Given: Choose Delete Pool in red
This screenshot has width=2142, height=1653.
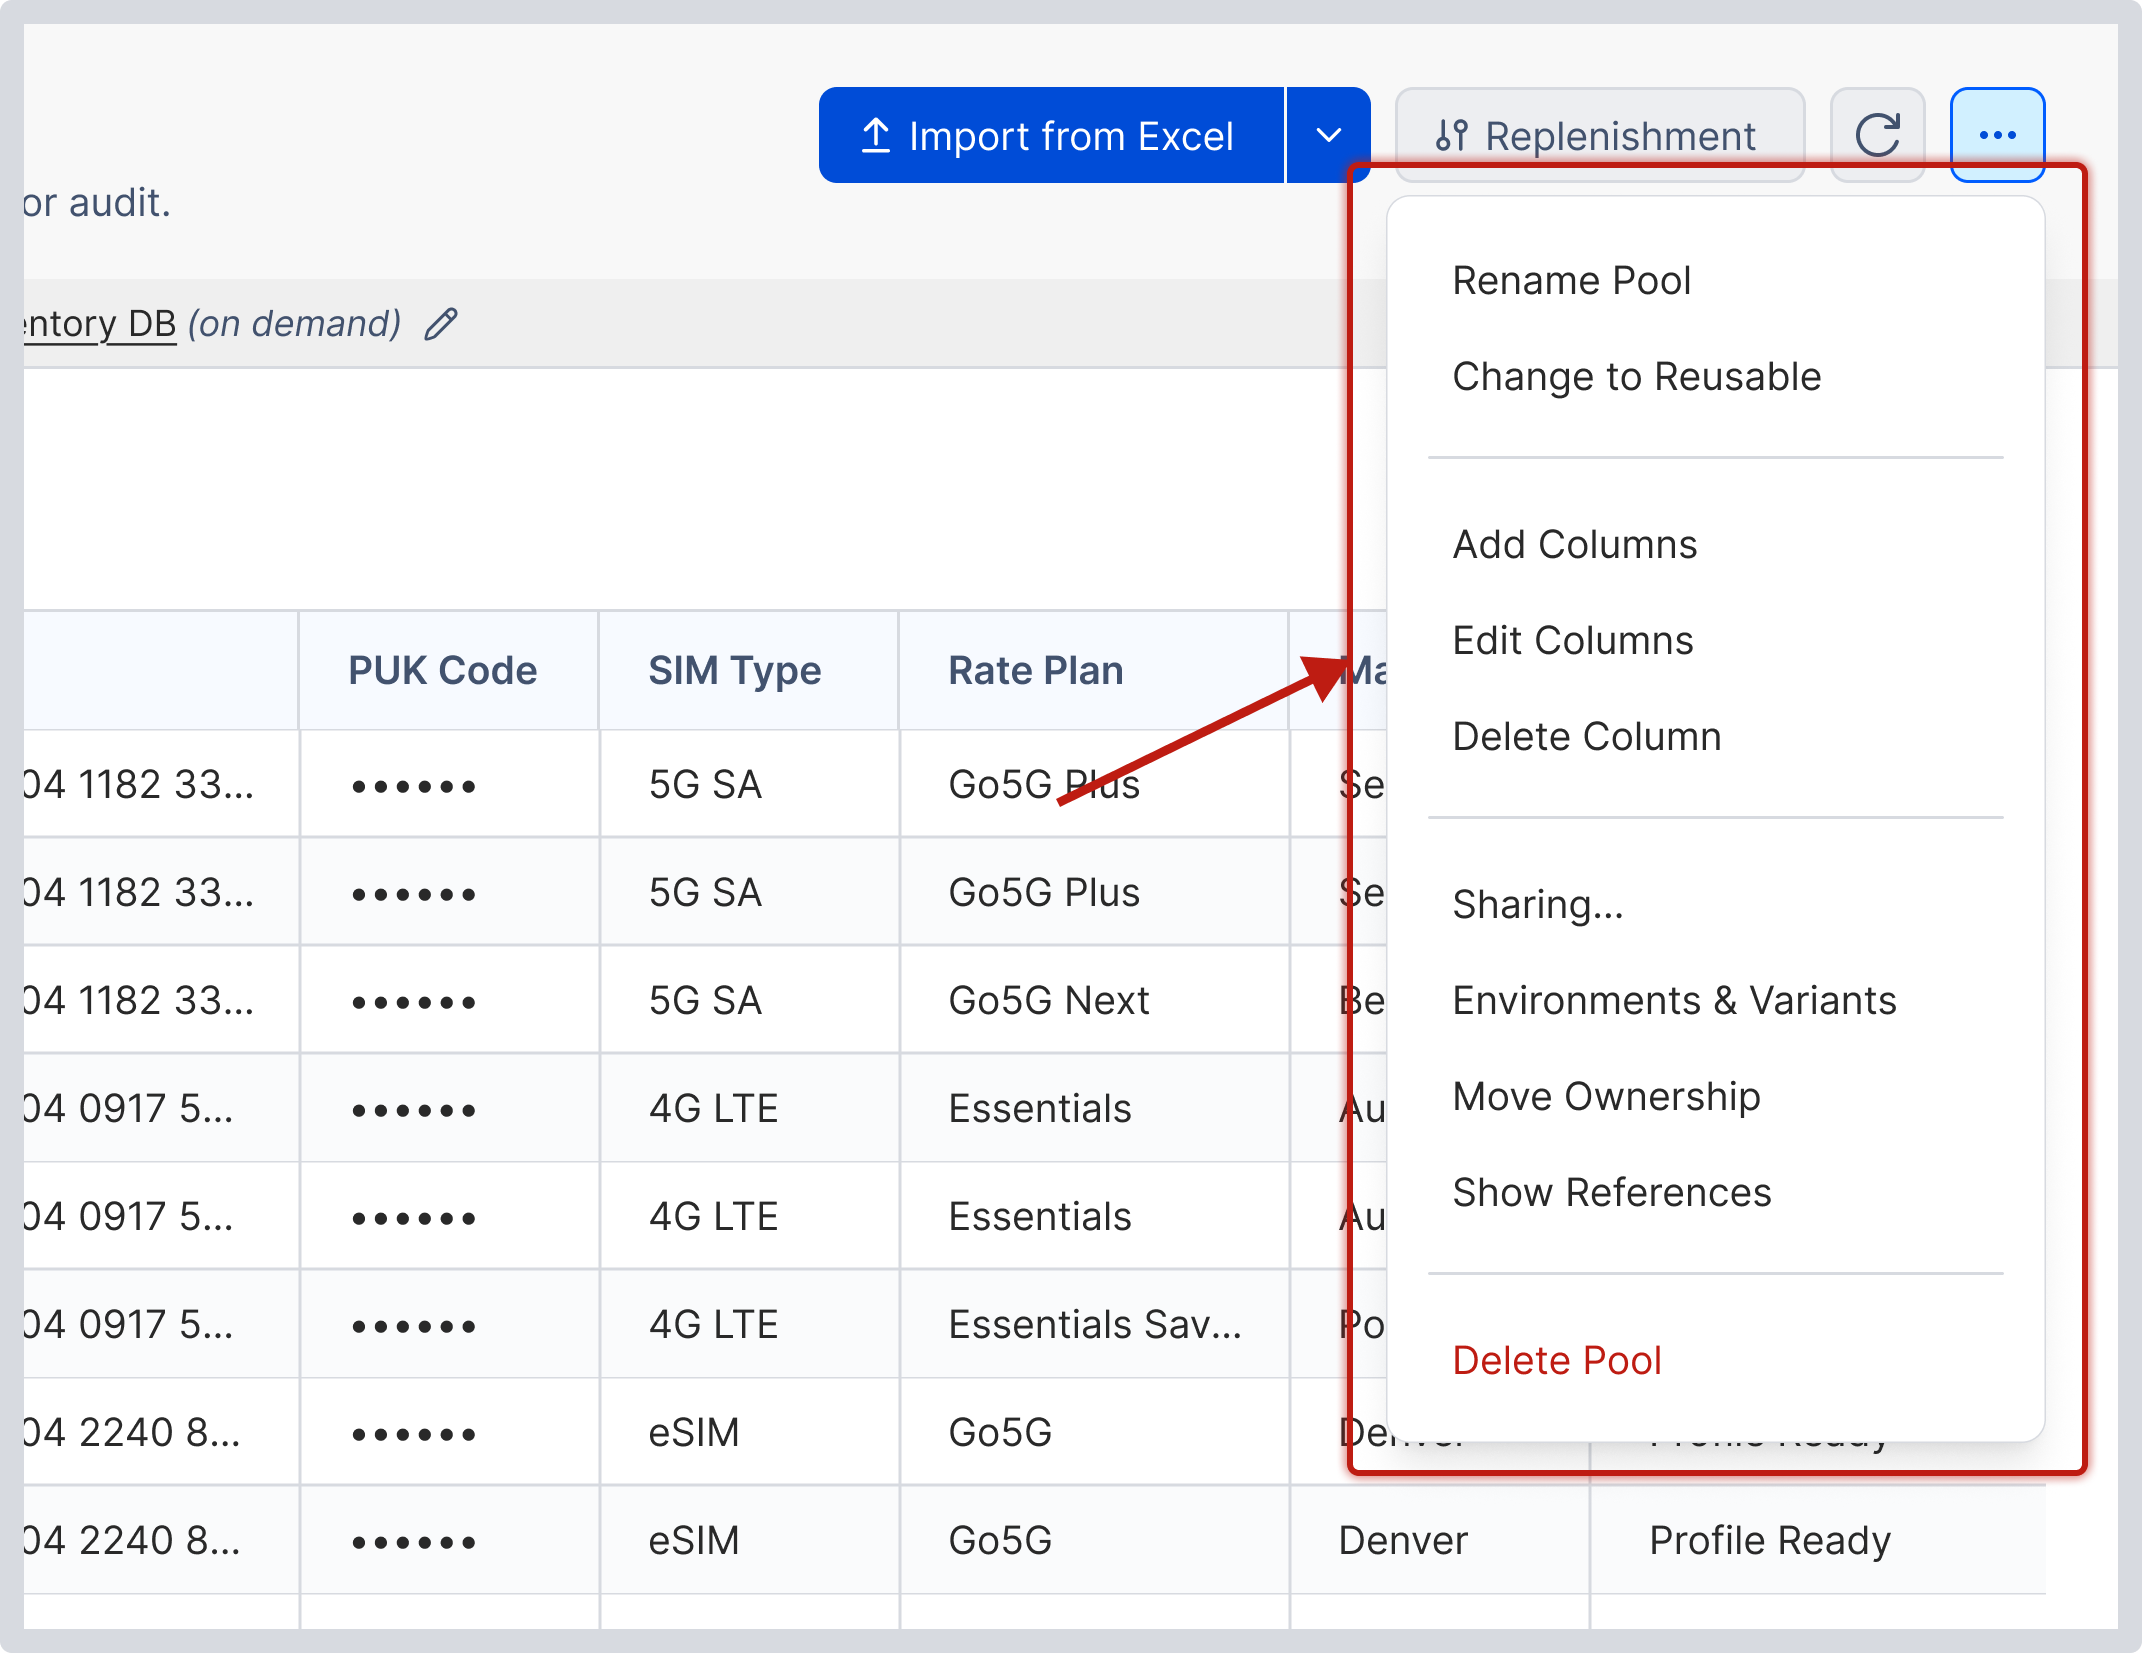Looking at the screenshot, I should pyautogui.click(x=1715, y=1361).
